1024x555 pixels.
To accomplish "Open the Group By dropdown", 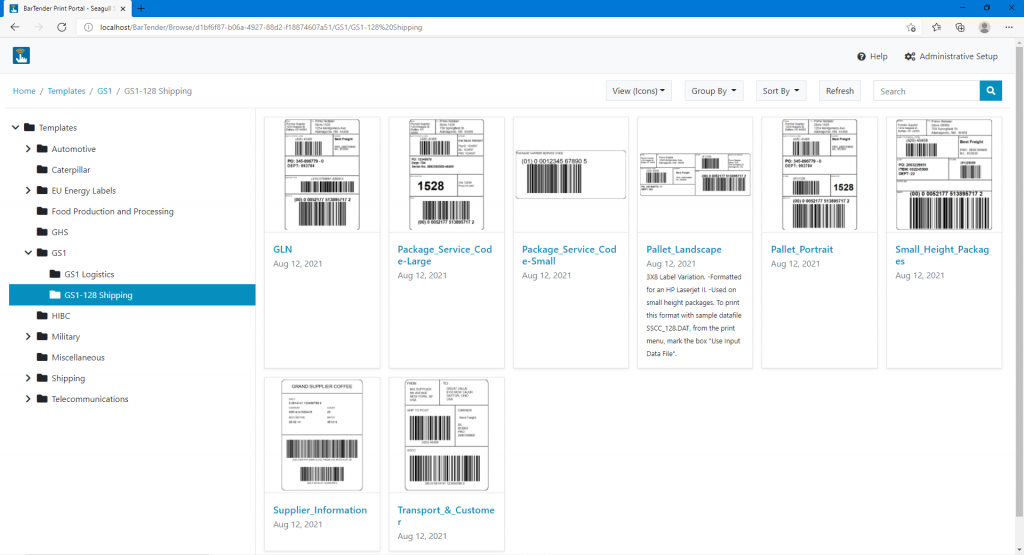I will tap(713, 91).
